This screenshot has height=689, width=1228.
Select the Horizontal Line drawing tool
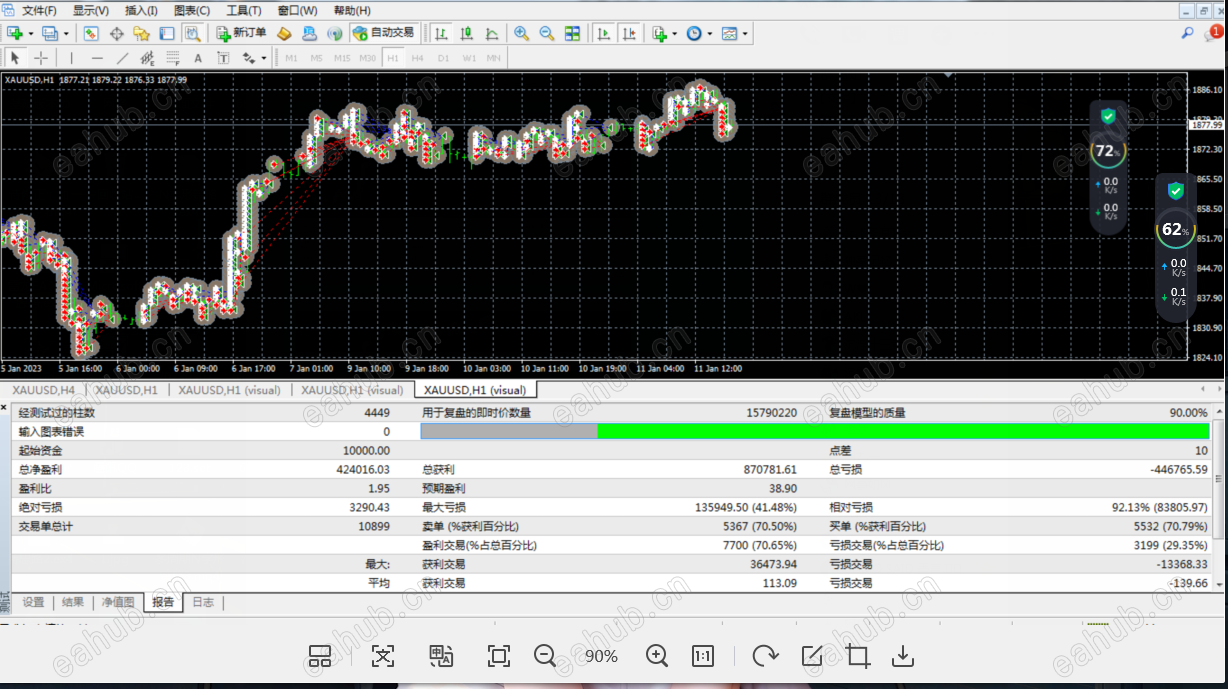[97, 58]
